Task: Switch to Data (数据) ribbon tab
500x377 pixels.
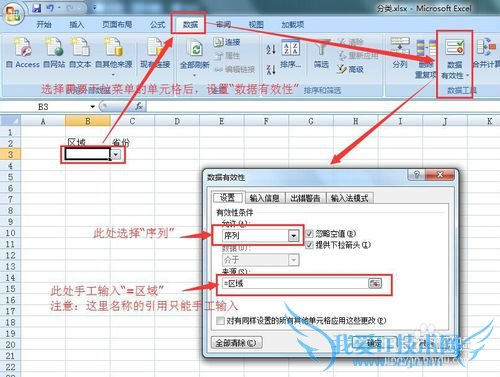Action: 190,25
